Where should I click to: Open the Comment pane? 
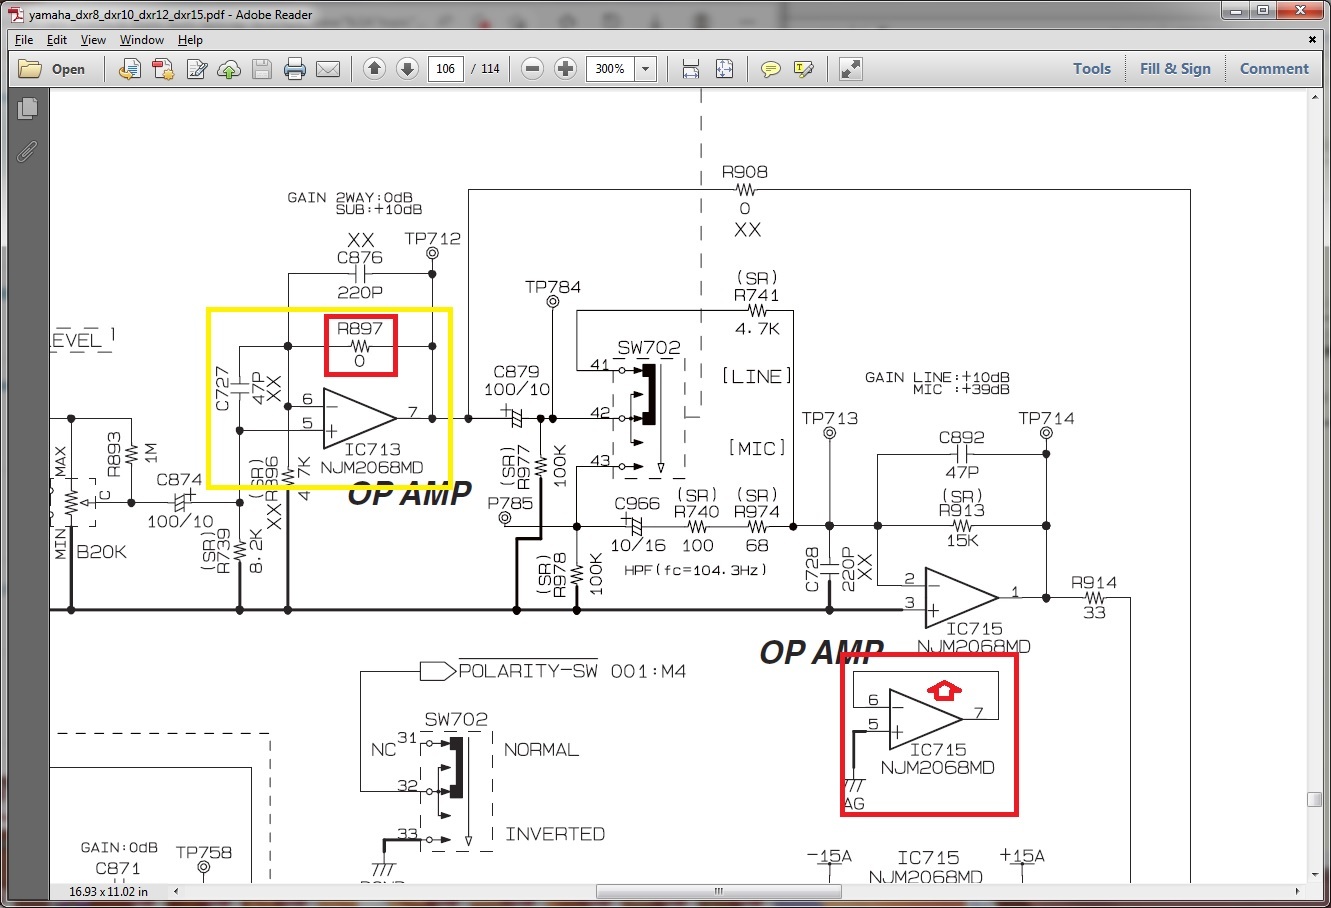[1274, 69]
